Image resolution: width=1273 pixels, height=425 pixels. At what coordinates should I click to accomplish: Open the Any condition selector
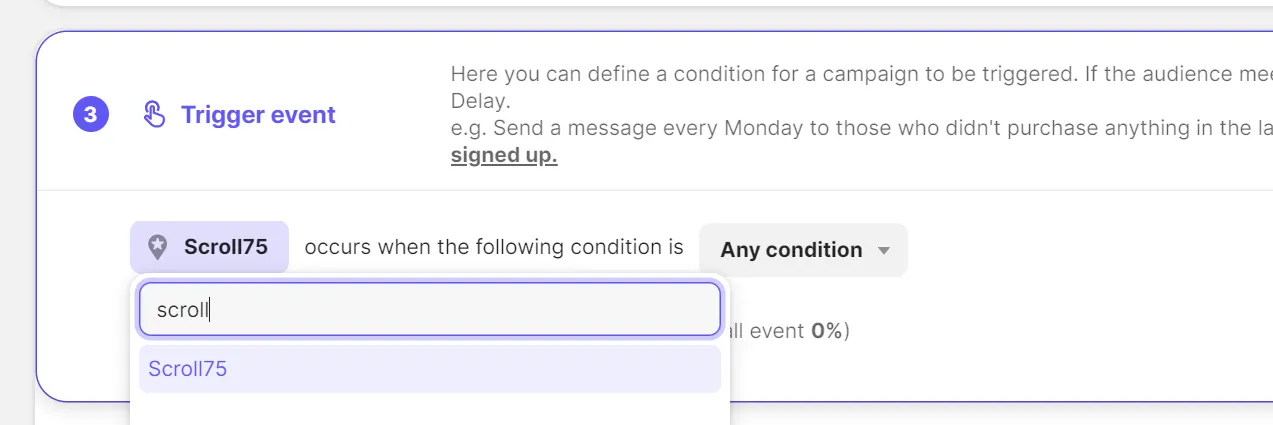point(791,250)
